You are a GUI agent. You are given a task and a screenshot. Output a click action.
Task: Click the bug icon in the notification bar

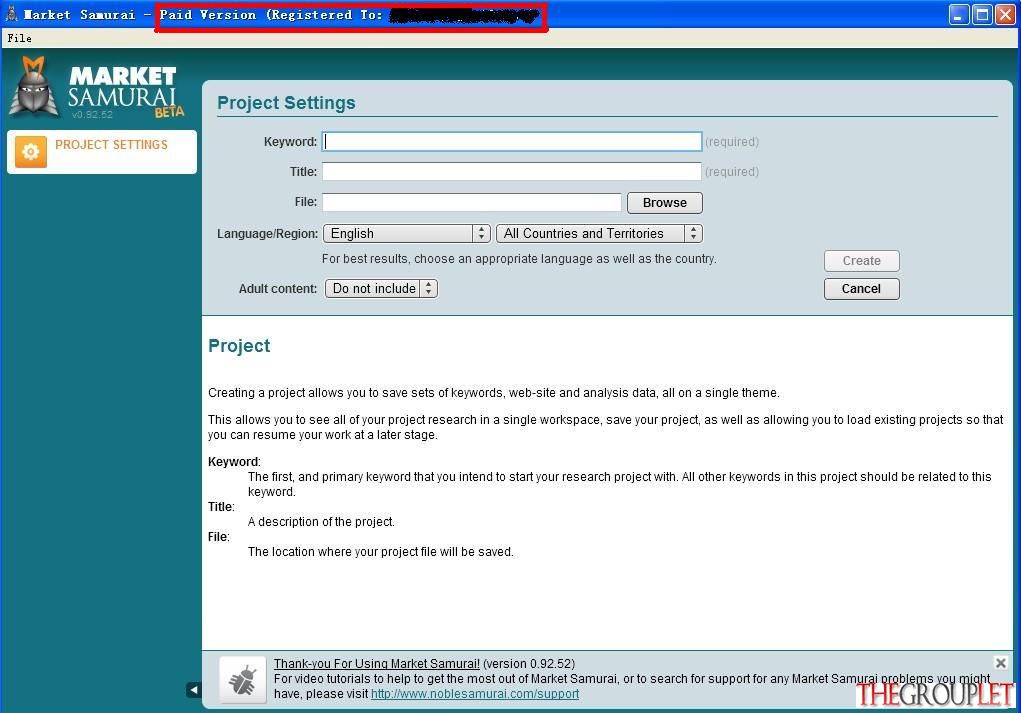(x=243, y=680)
